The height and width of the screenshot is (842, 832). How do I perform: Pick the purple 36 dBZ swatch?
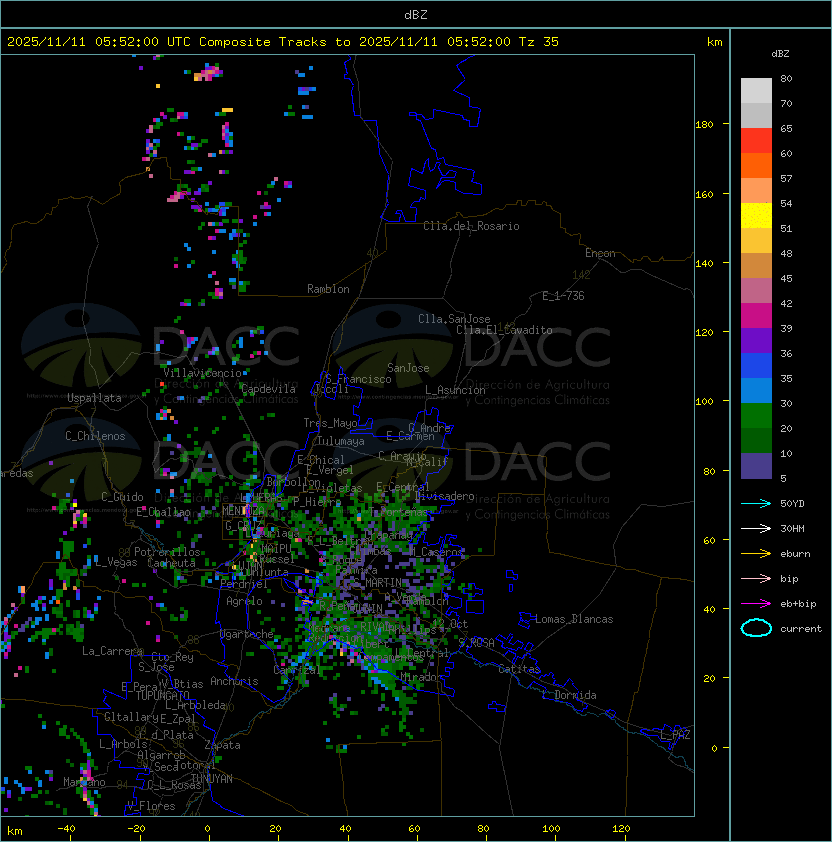pos(756,340)
